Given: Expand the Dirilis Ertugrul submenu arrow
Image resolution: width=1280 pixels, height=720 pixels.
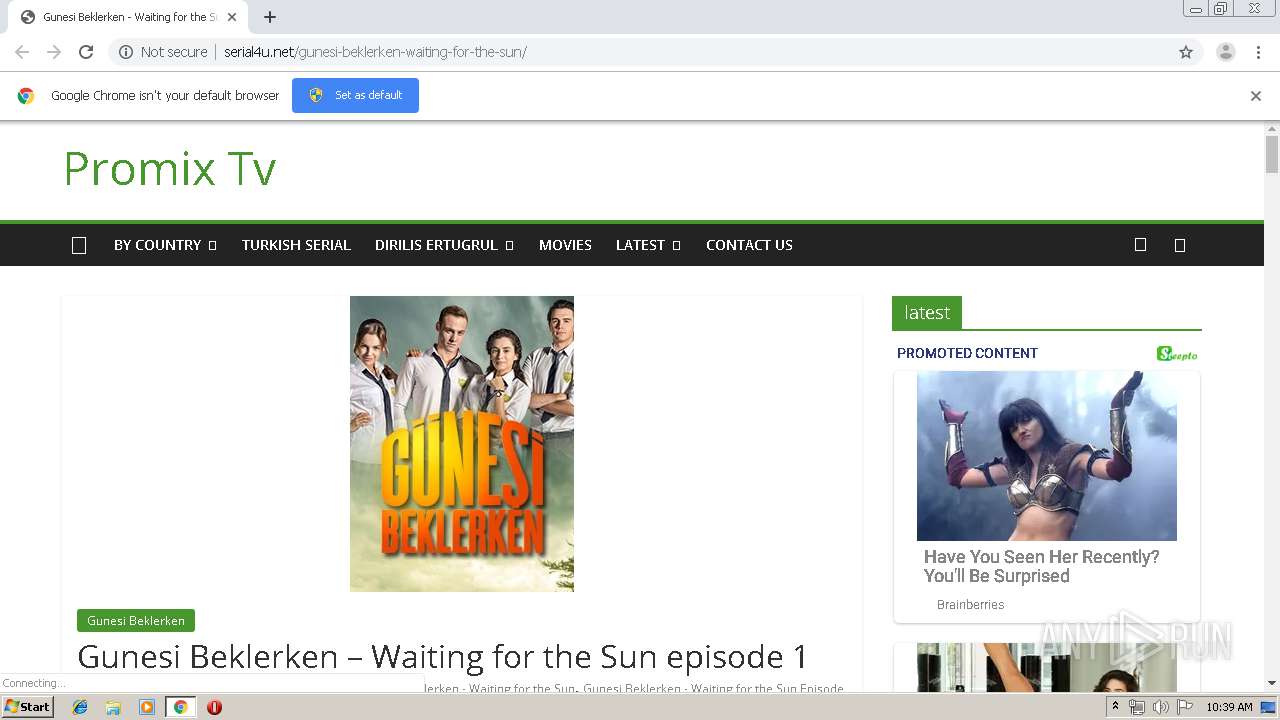Looking at the screenshot, I should [509, 245].
